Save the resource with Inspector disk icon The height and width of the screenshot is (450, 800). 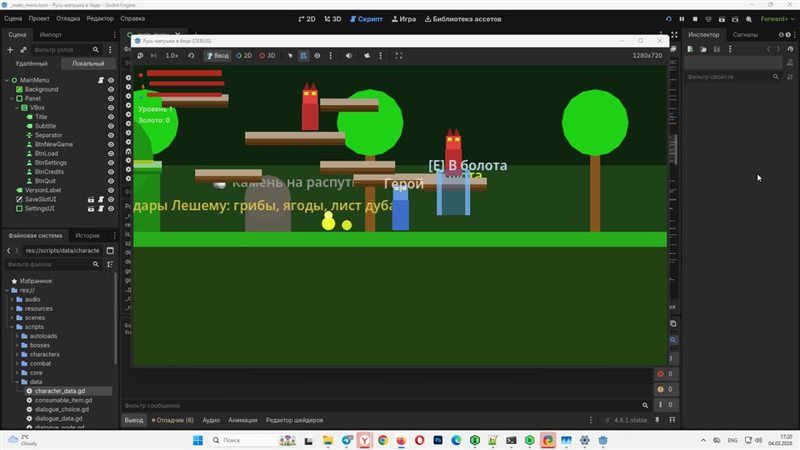tap(717, 49)
